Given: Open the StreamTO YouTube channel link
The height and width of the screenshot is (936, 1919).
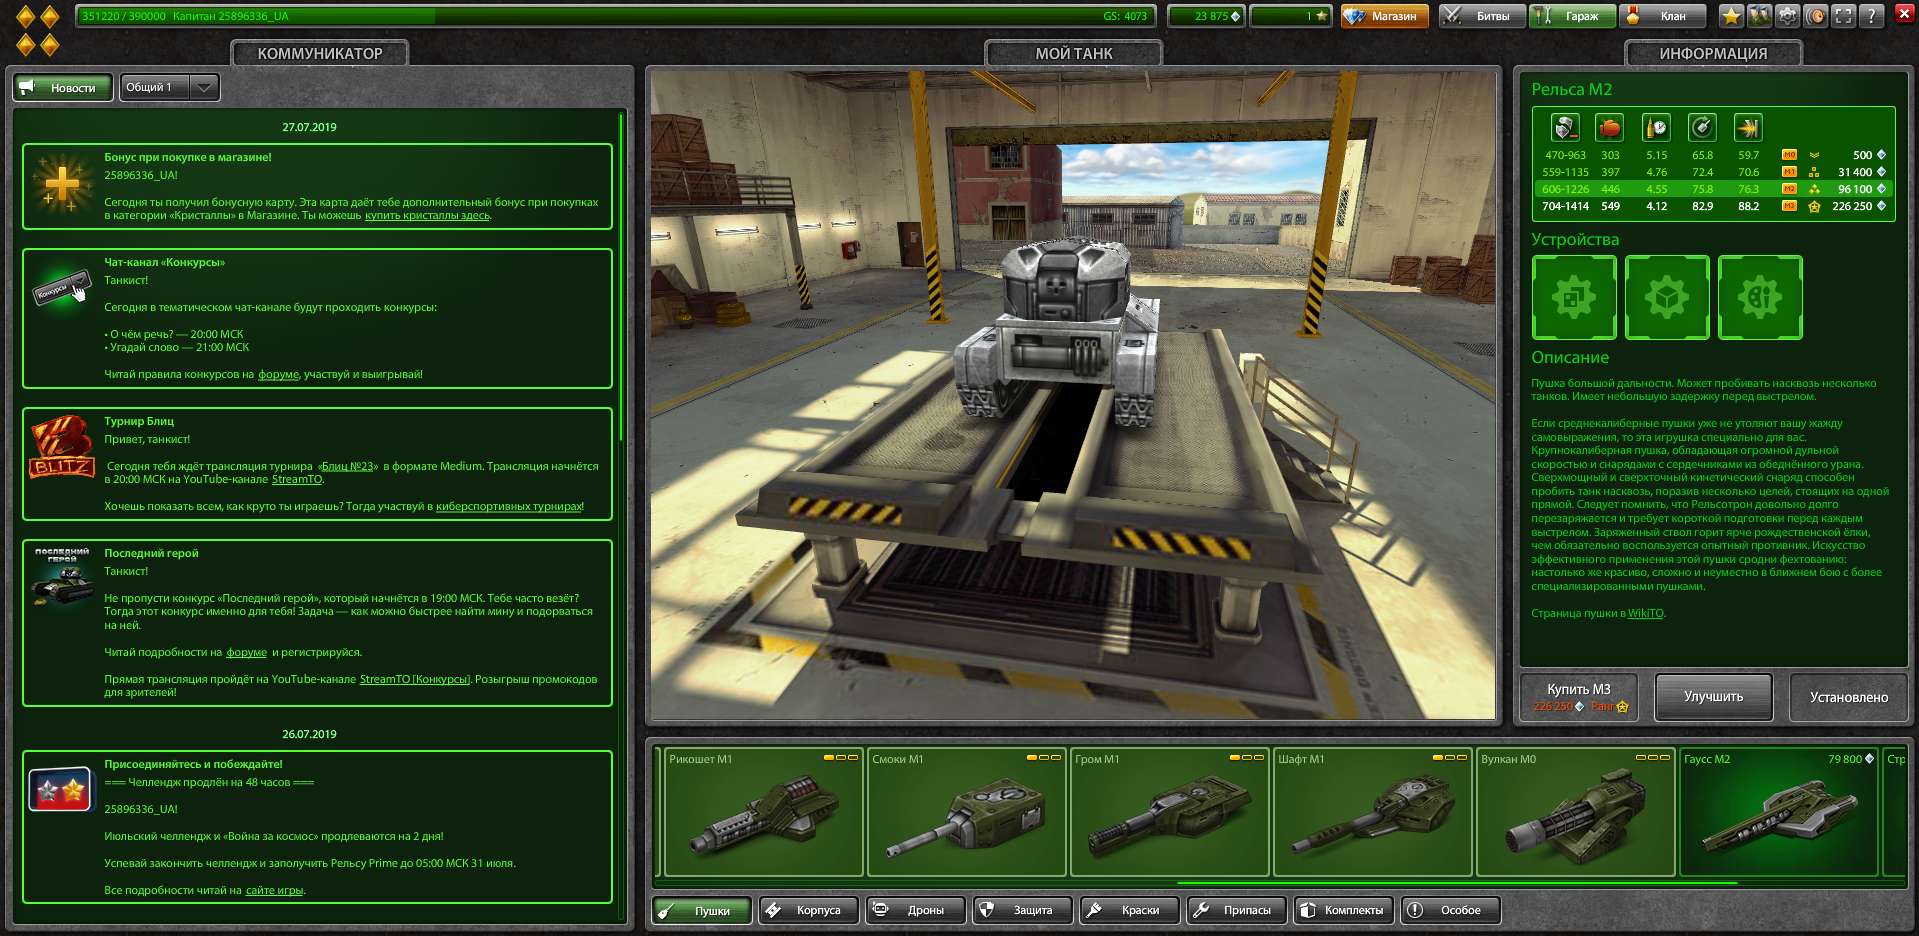Looking at the screenshot, I should [297, 479].
